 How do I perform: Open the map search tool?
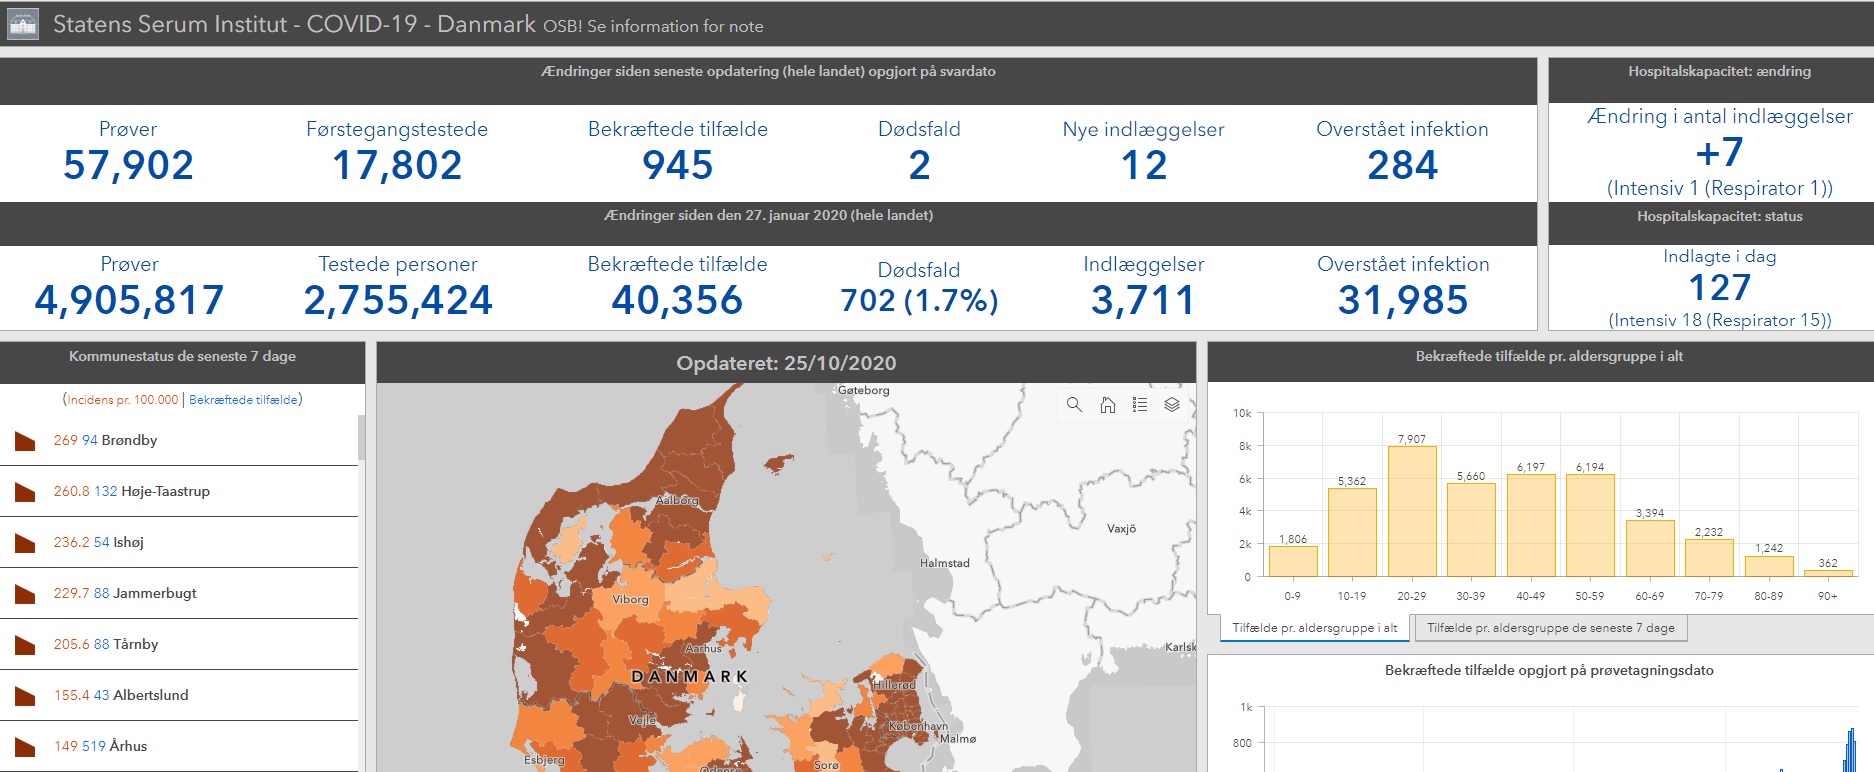pyautogui.click(x=1074, y=405)
